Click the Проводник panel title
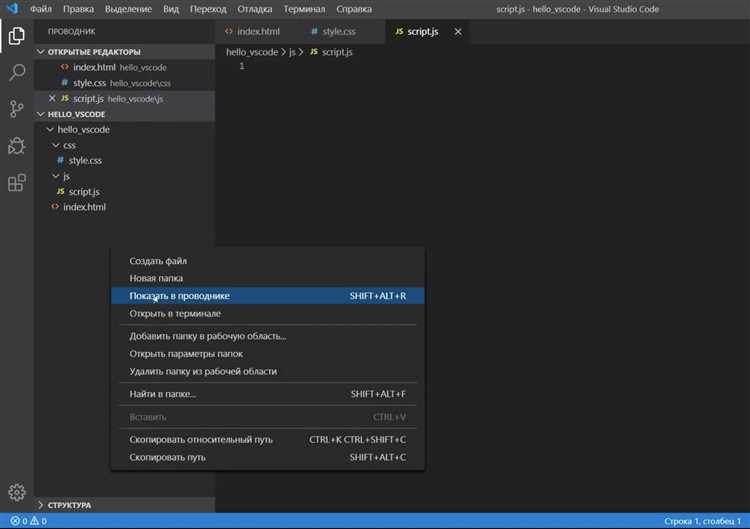Image resolution: width=750 pixels, height=529 pixels. click(71, 32)
